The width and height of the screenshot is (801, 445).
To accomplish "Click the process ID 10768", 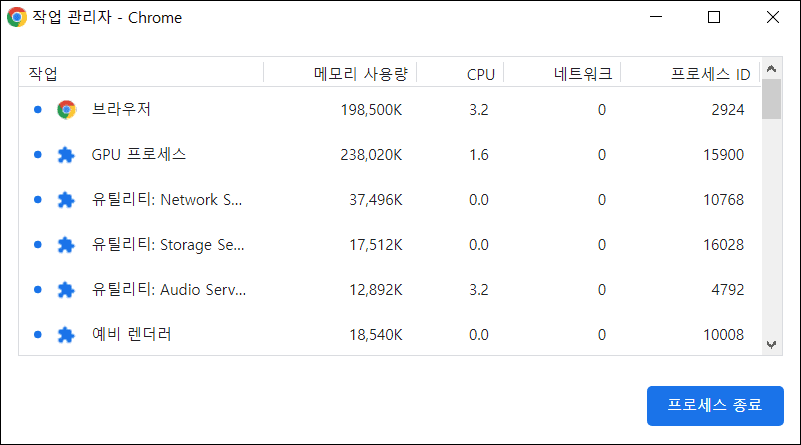I will pyautogui.click(x=723, y=200).
